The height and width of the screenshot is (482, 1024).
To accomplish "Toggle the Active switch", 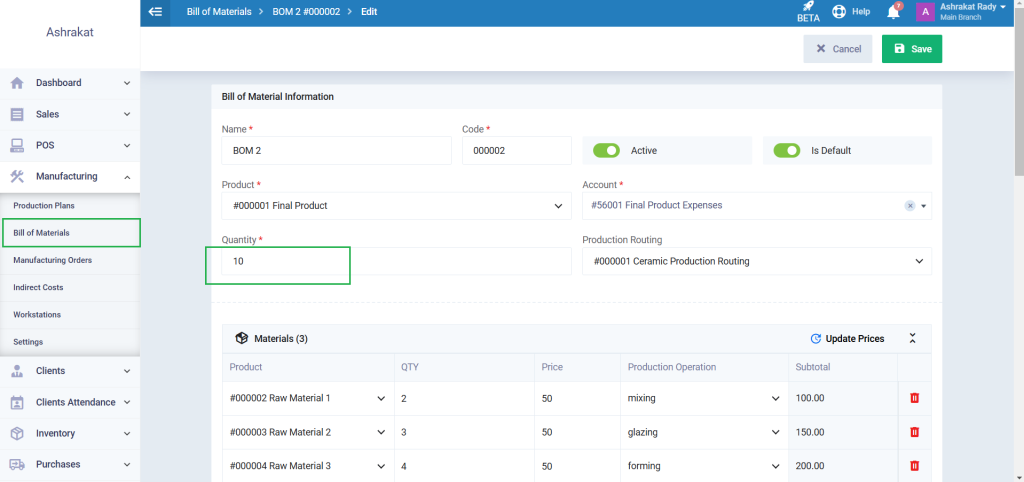I will coord(606,150).
